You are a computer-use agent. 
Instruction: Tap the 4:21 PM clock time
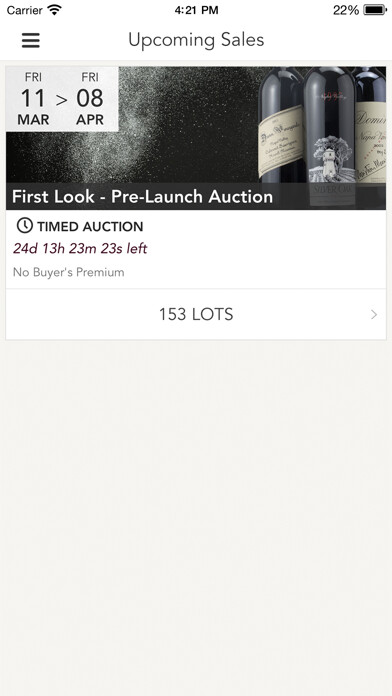(x=196, y=10)
